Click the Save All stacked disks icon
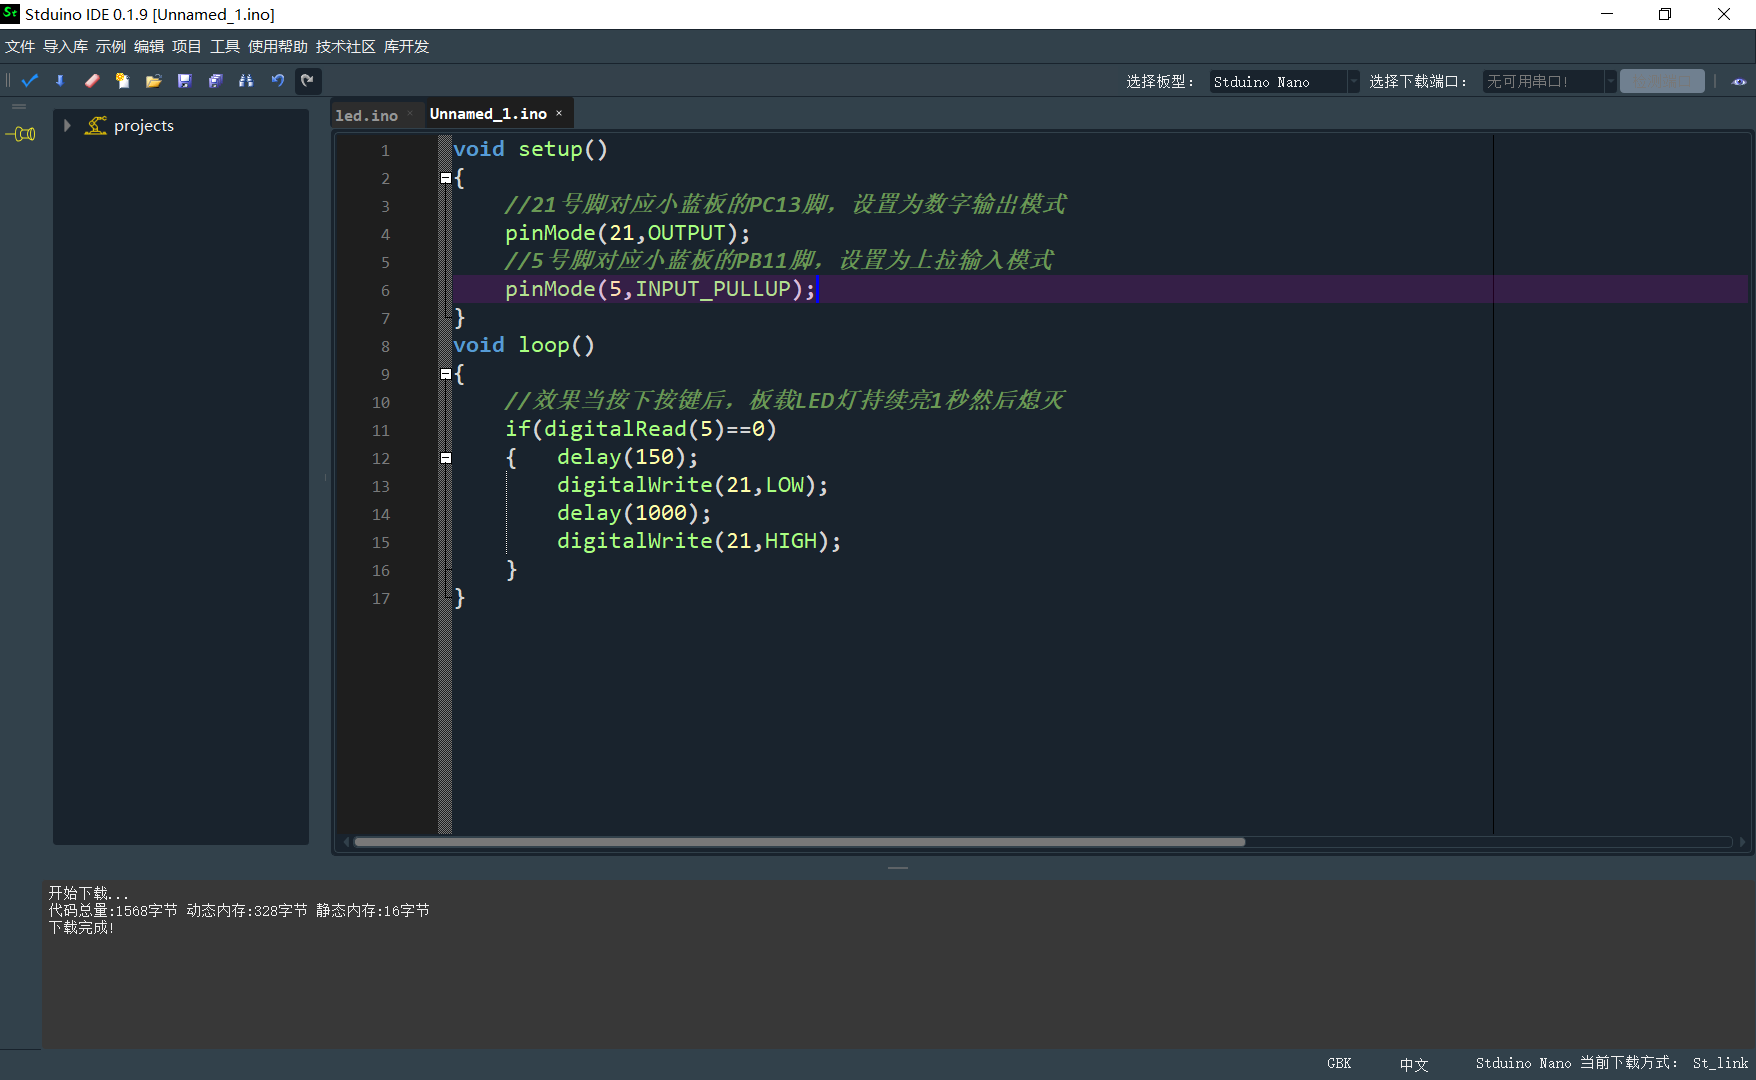Viewport: 1756px width, 1080px height. [x=215, y=81]
